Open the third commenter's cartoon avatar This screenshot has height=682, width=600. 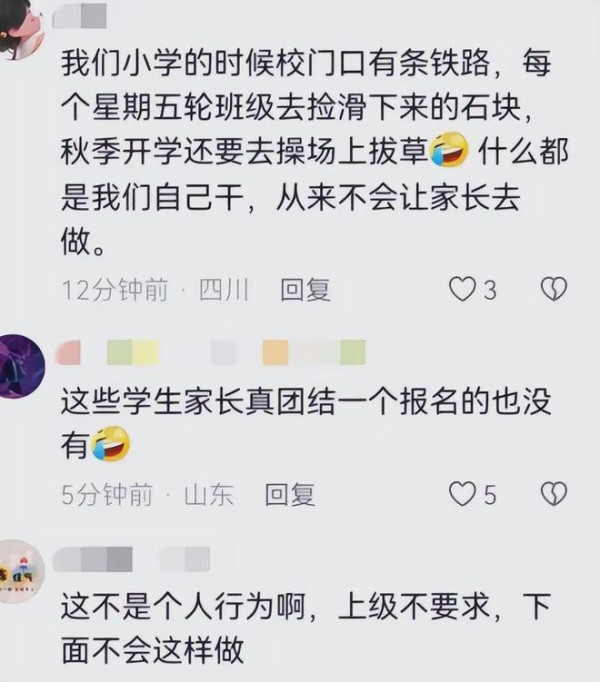(21, 571)
